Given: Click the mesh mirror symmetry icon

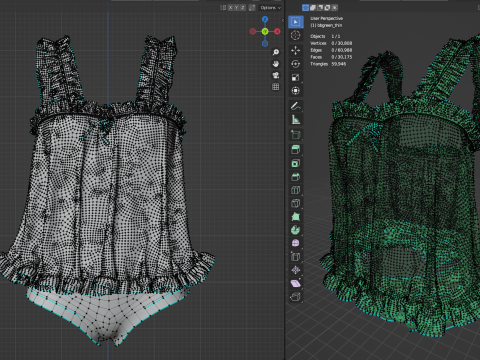Looking at the screenshot, I should click(x=223, y=7).
